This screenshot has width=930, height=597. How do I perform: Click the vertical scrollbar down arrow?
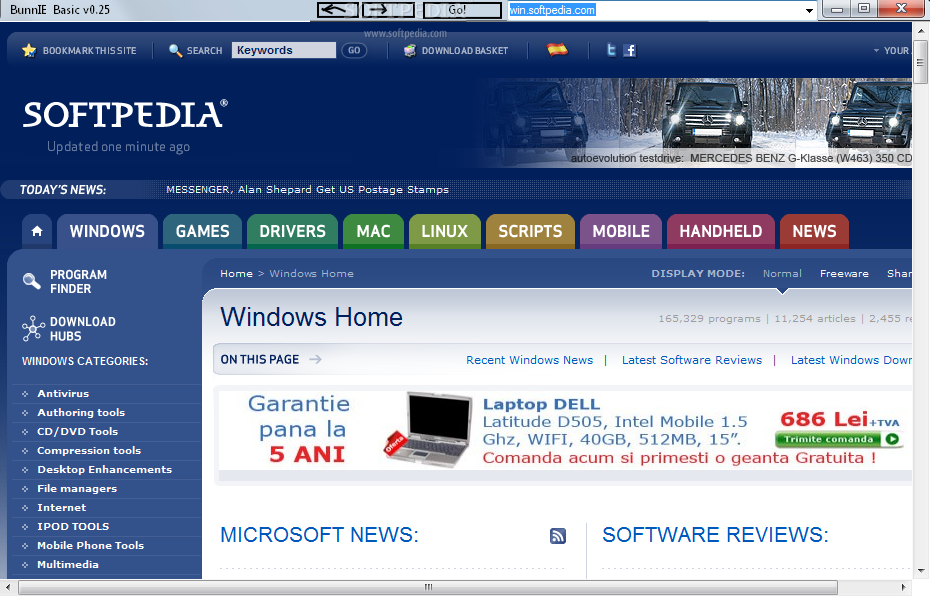921,571
